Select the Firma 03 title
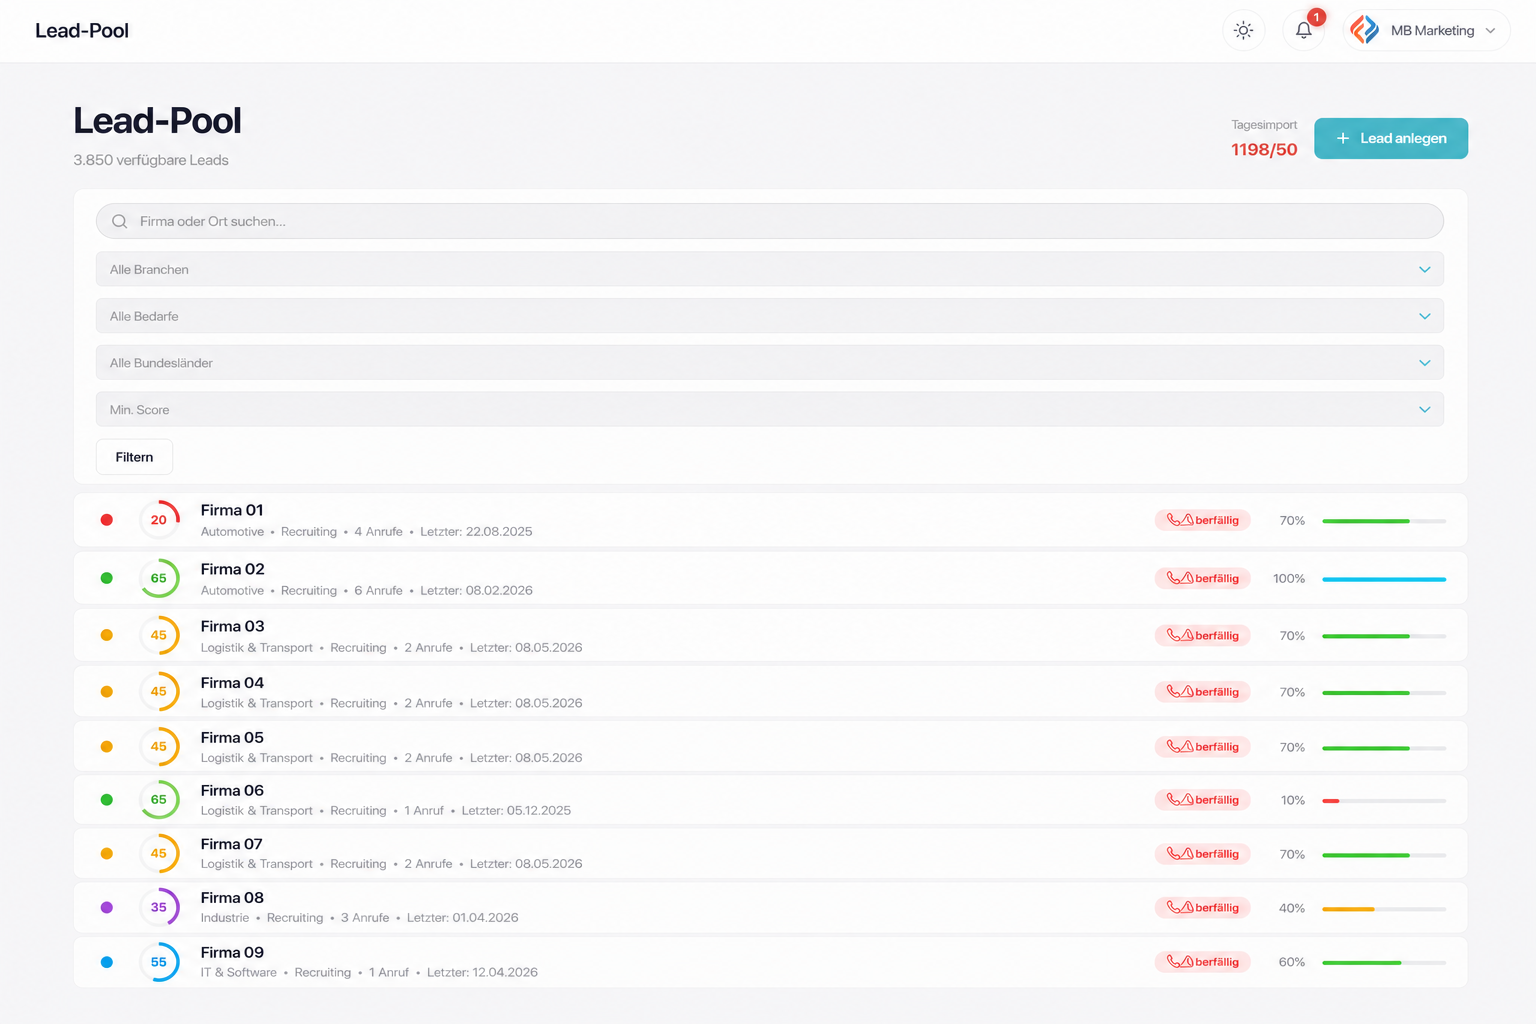 [233, 626]
